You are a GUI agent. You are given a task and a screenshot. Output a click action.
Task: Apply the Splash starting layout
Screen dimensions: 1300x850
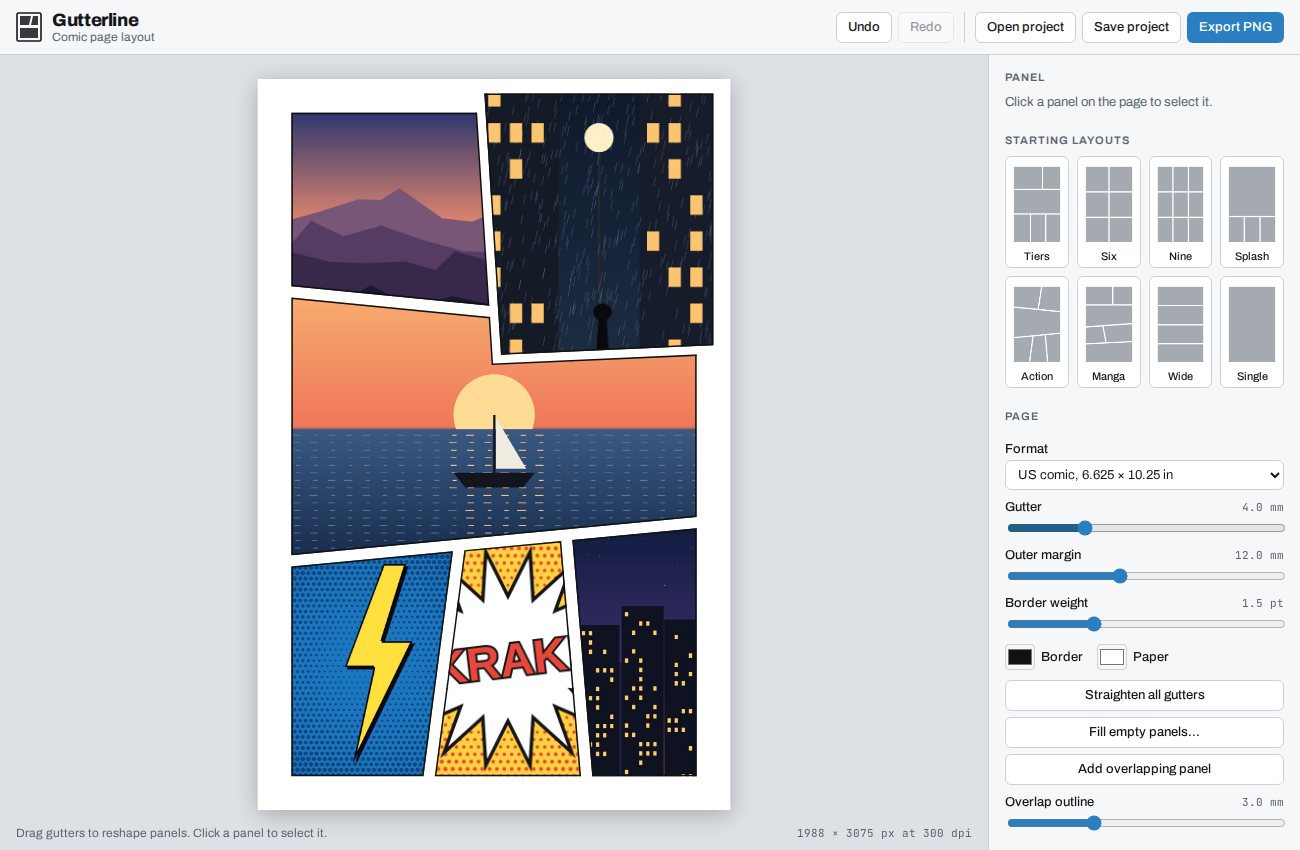[1252, 212]
